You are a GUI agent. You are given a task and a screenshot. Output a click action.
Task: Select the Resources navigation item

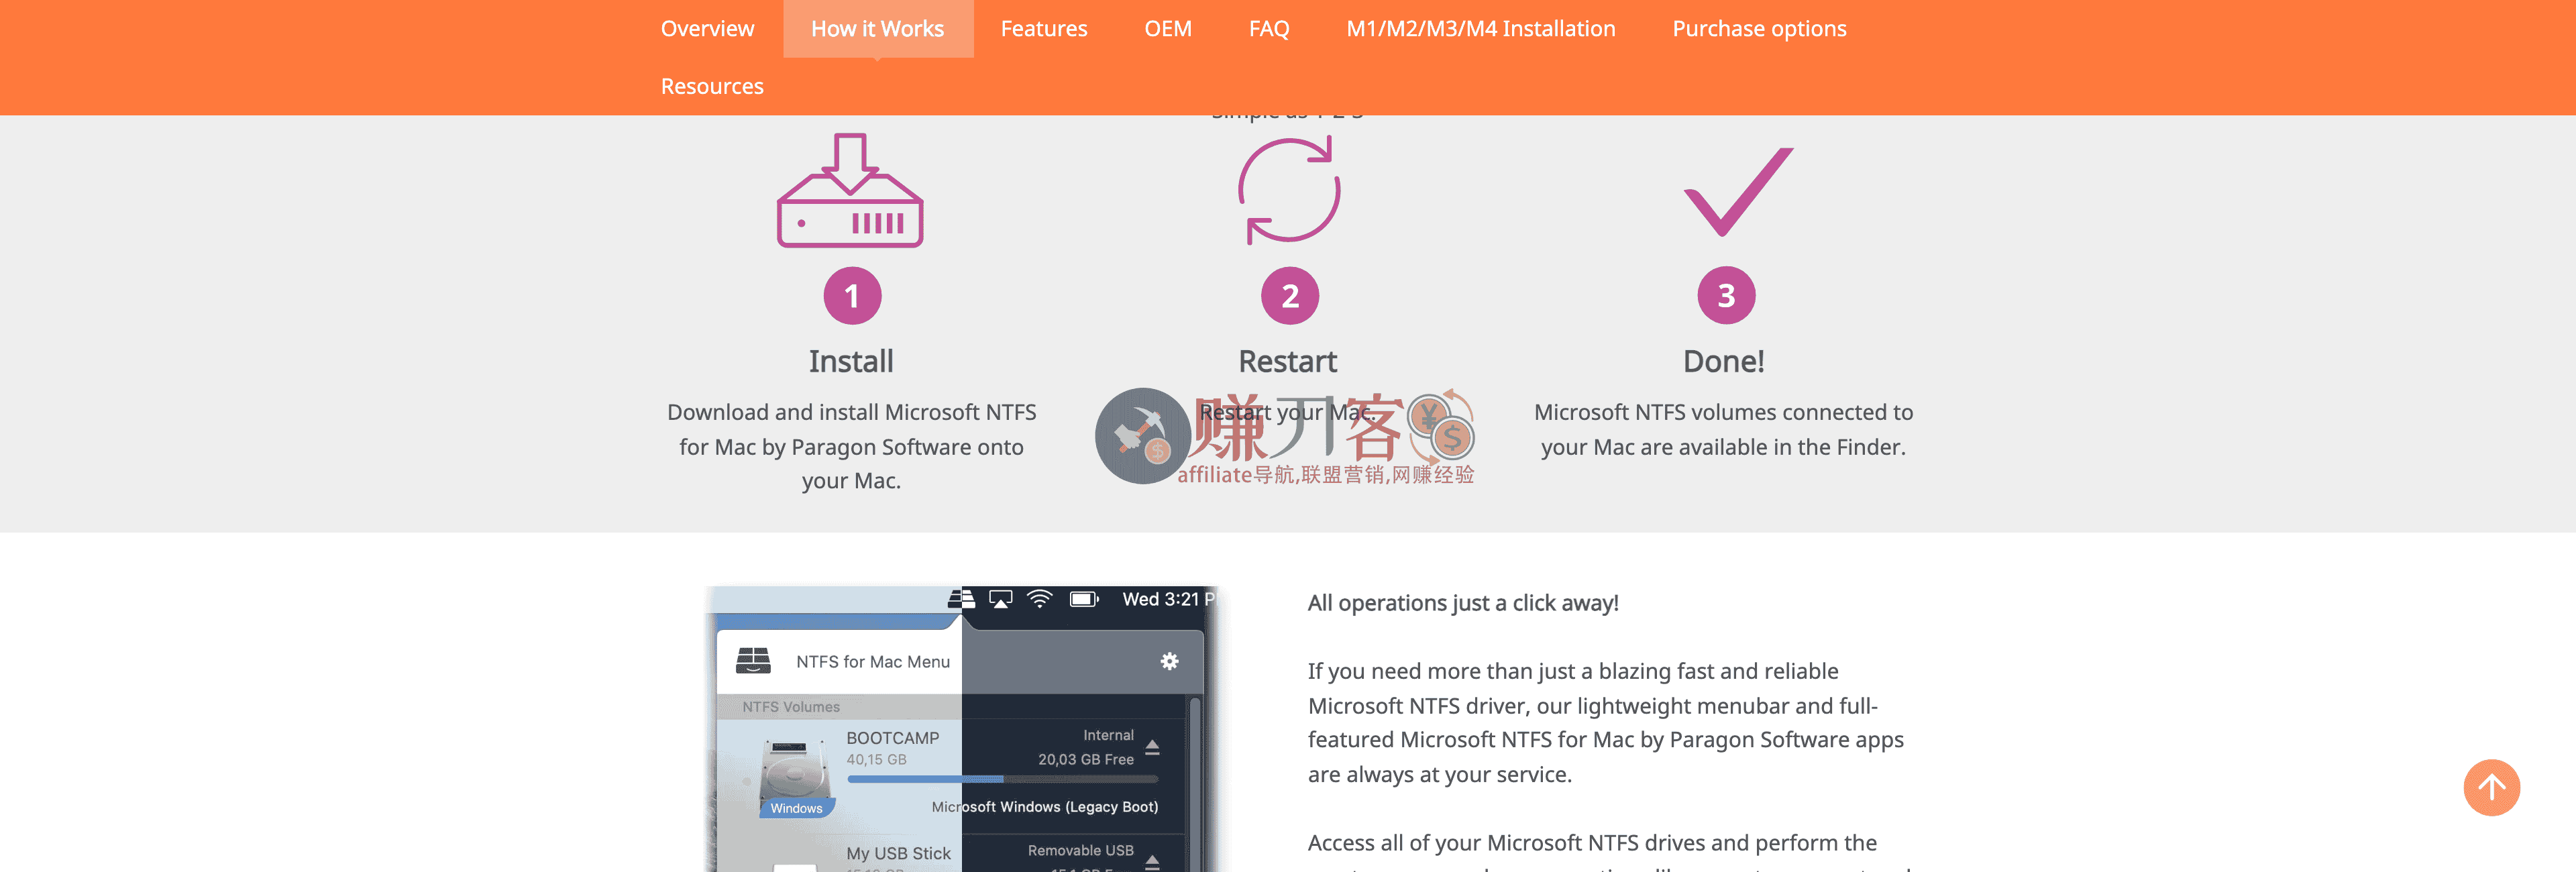click(x=711, y=86)
